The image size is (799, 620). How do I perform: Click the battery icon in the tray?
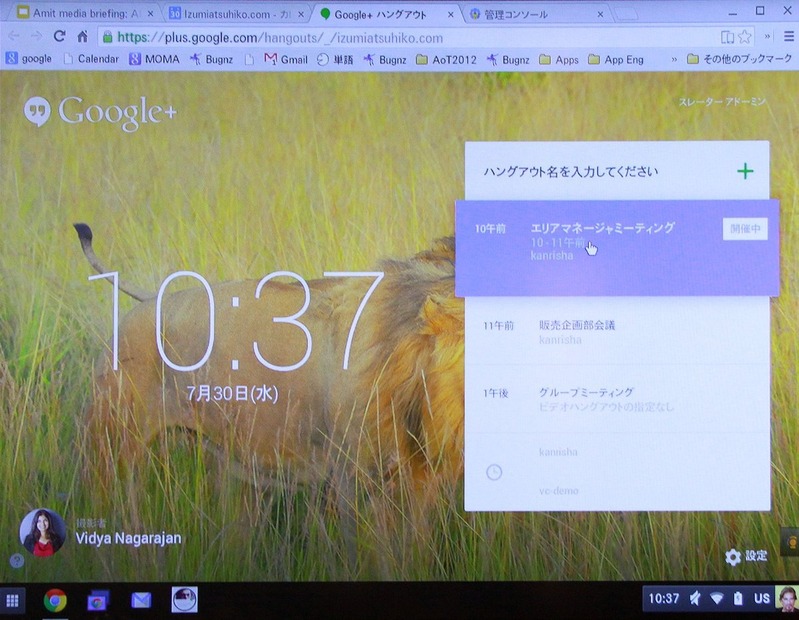pos(738,599)
